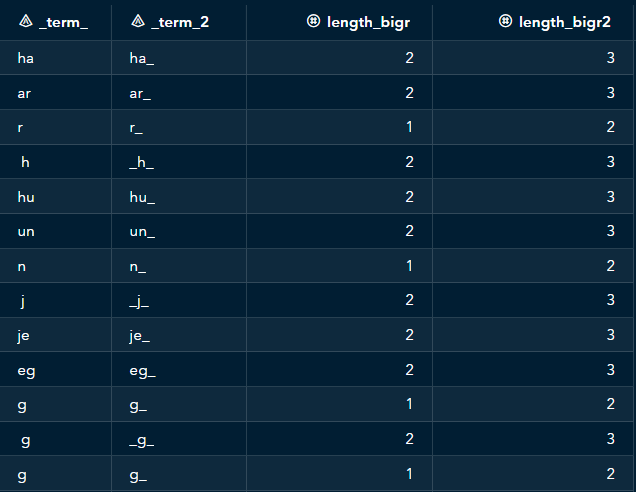Image resolution: width=636 pixels, height=492 pixels.
Task: Click the numeric type icon beside length_bigr2
Action: click(x=505, y=21)
